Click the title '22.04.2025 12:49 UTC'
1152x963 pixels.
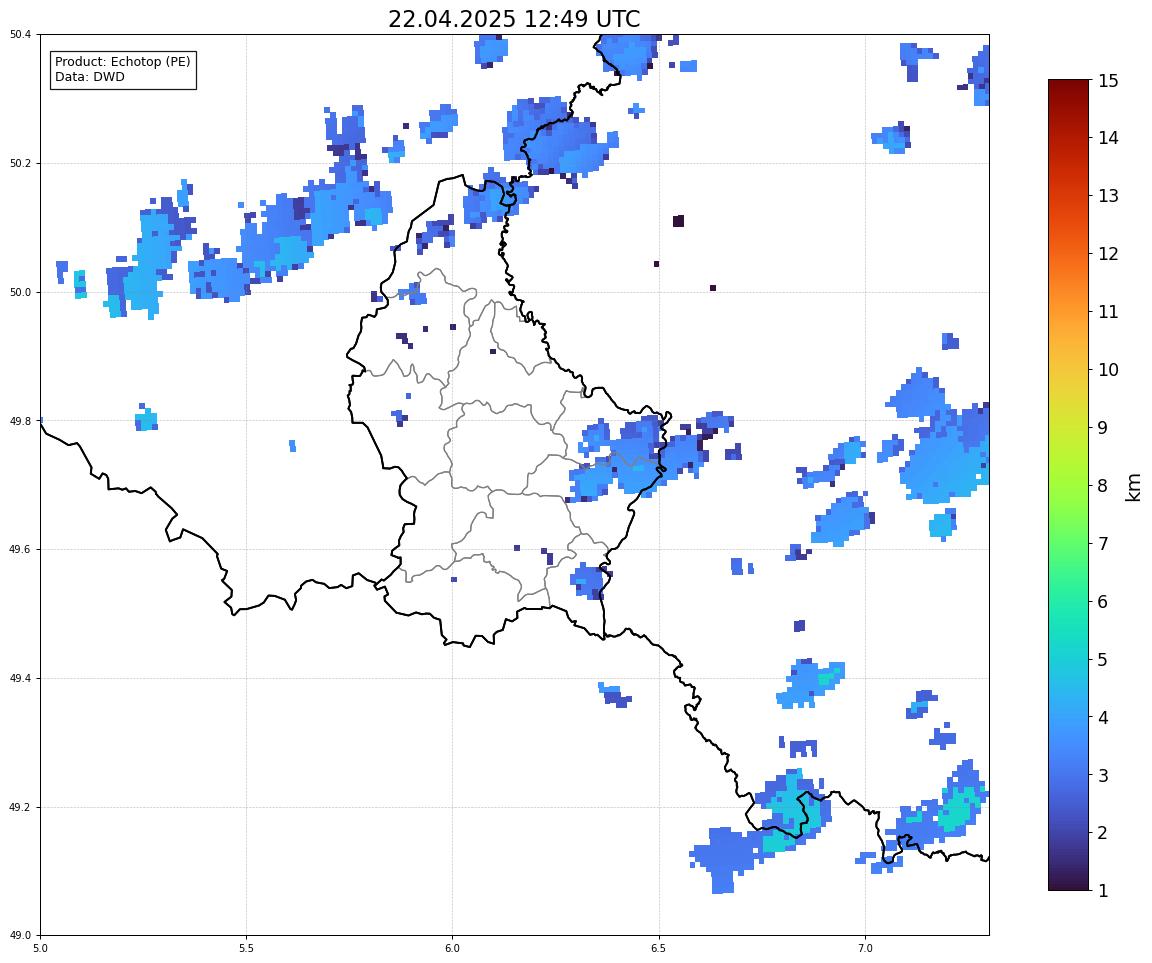514,18
